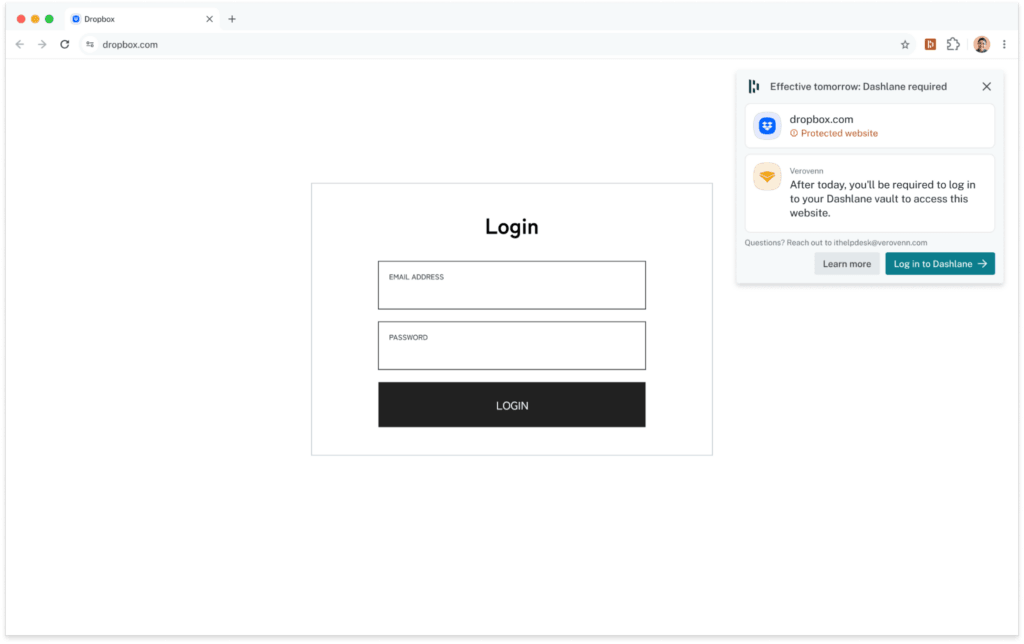Open the Chrome three-dot menu

coord(1004,44)
